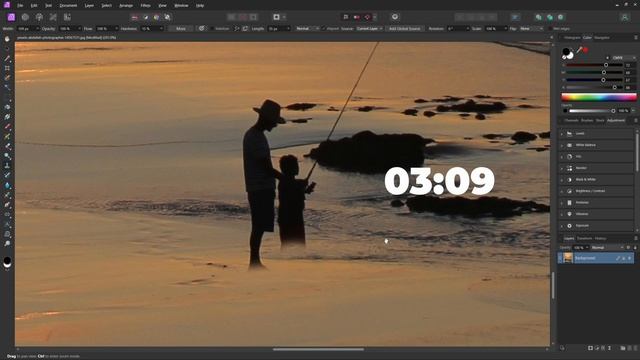
Task: Open the account profile icon
Action: point(624,17)
